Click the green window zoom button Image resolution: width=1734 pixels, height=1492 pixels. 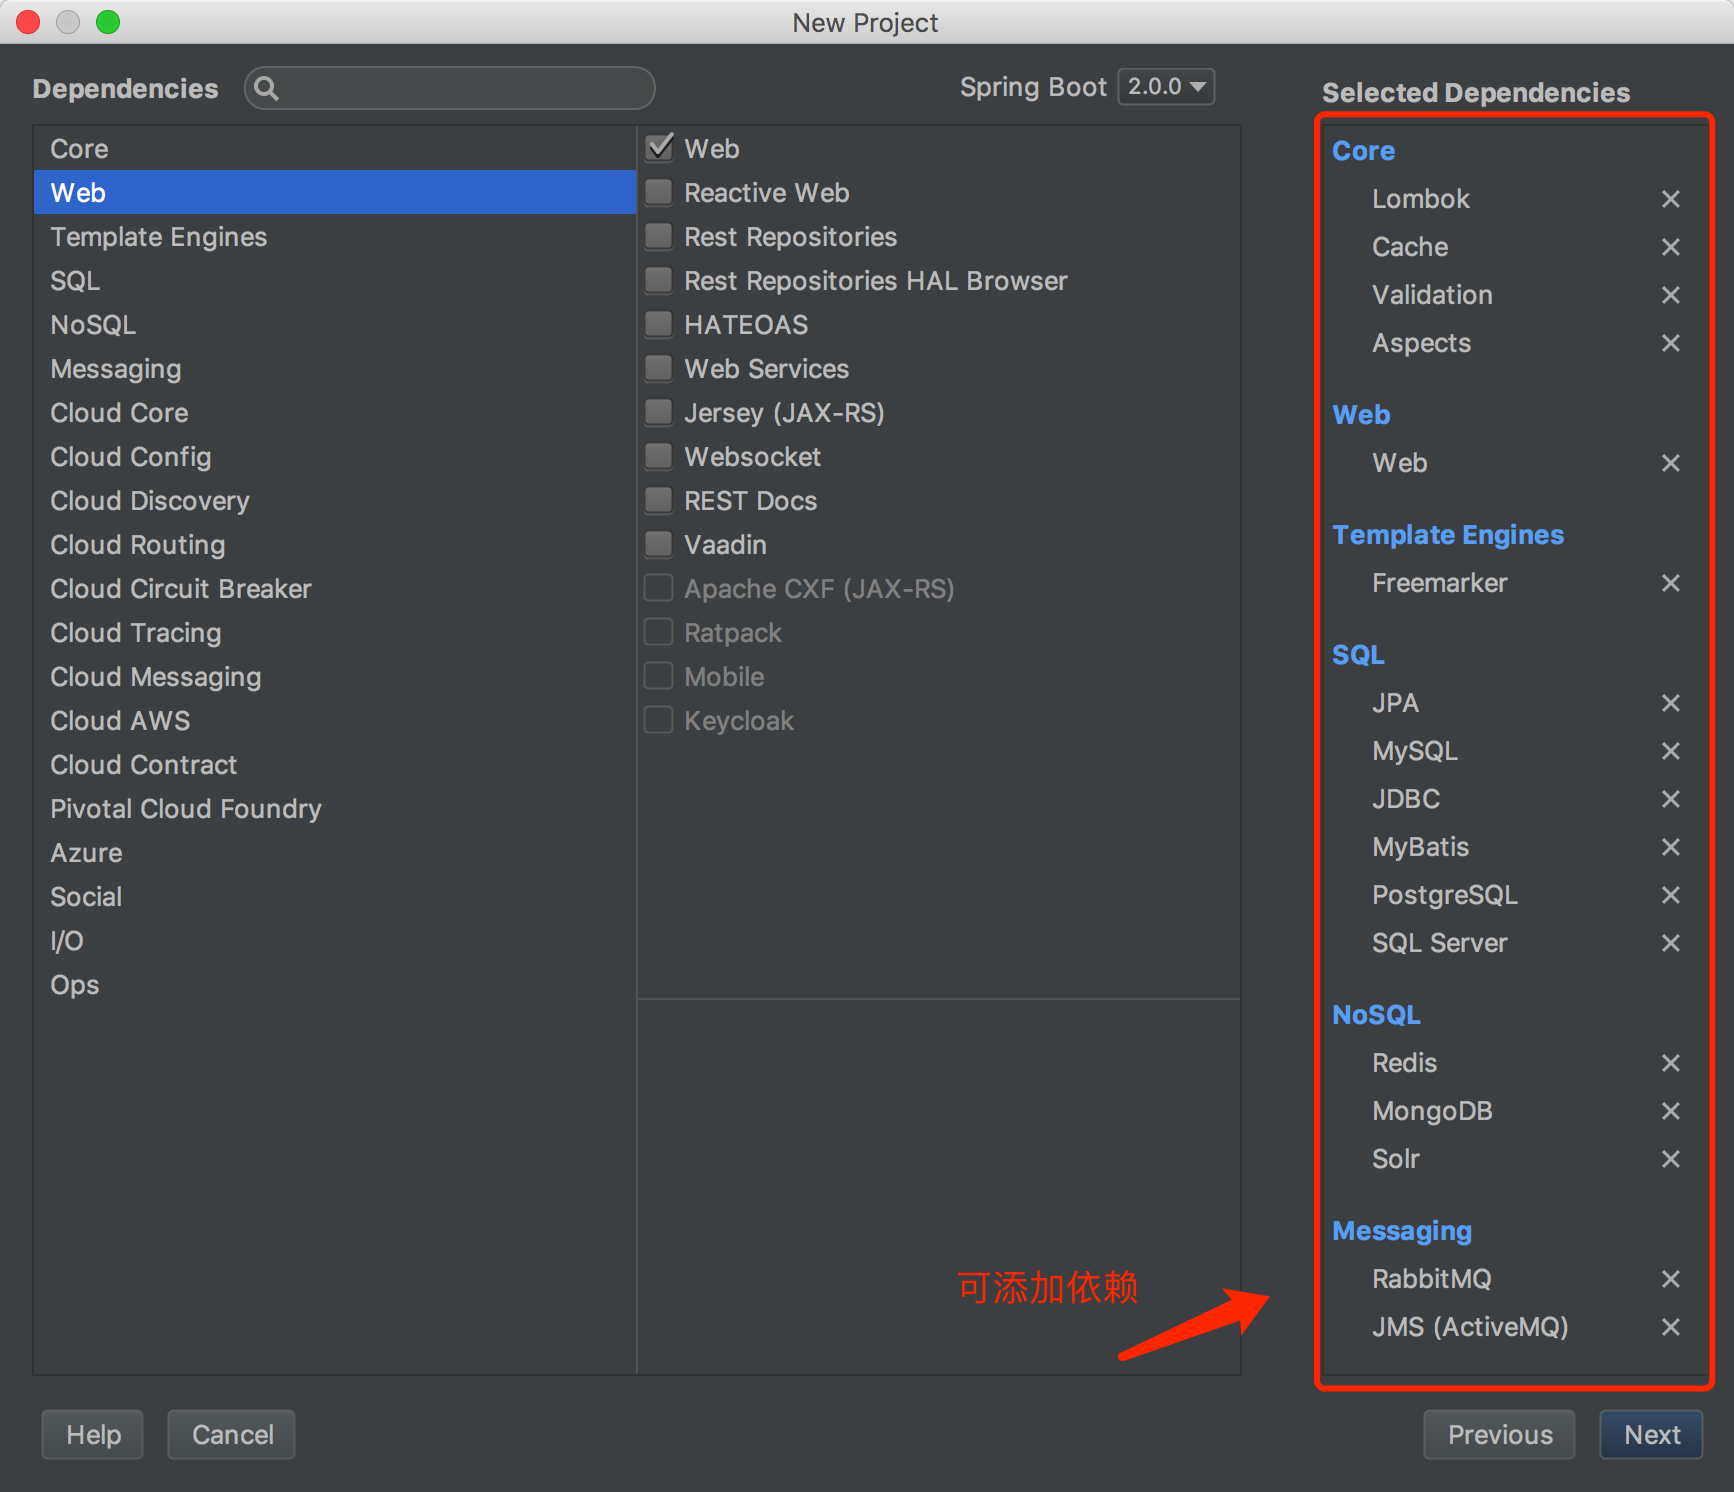pyautogui.click(x=108, y=22)
